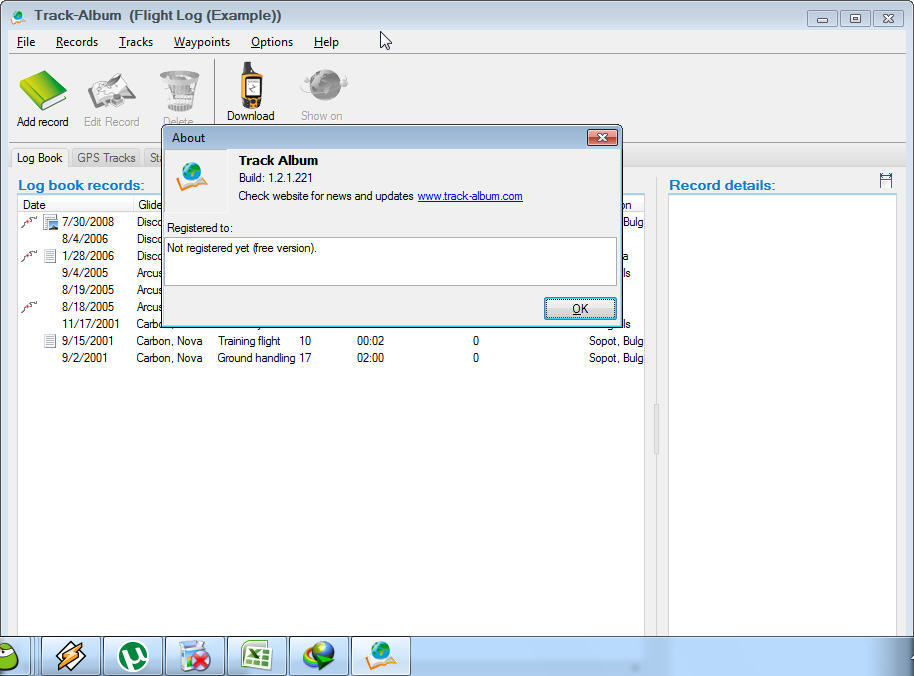Viewport: 914px width, 676px height.
Task: Click the Track Album logo in About dialog
Action: tap(192, 177)
